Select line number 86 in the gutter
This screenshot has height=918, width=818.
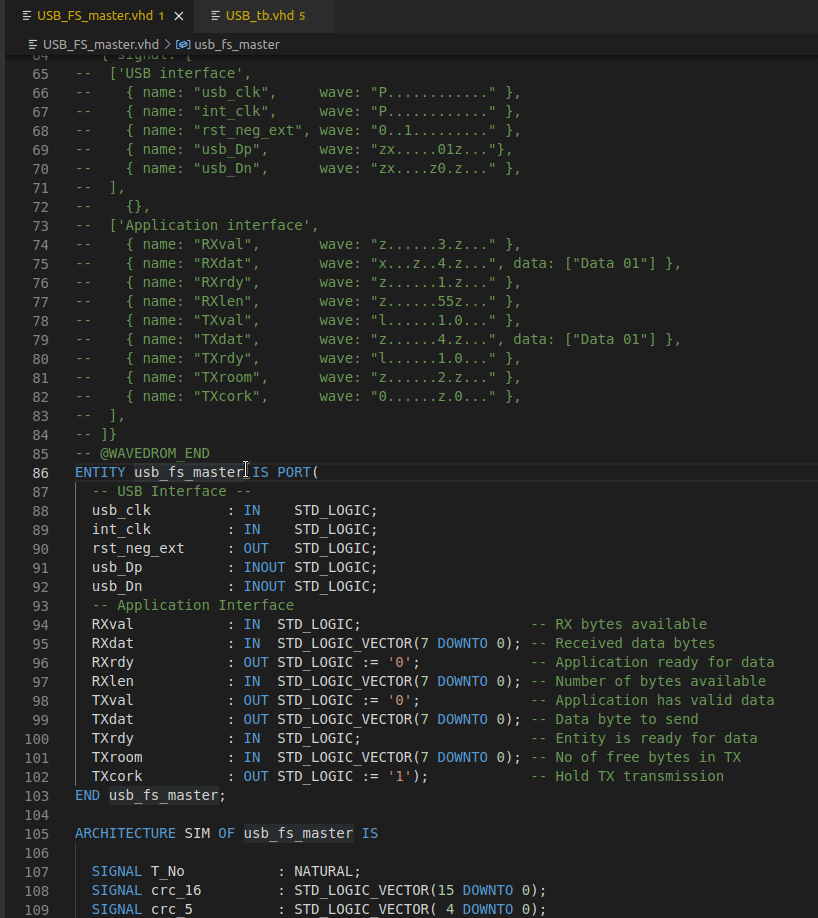coord(40,472)
